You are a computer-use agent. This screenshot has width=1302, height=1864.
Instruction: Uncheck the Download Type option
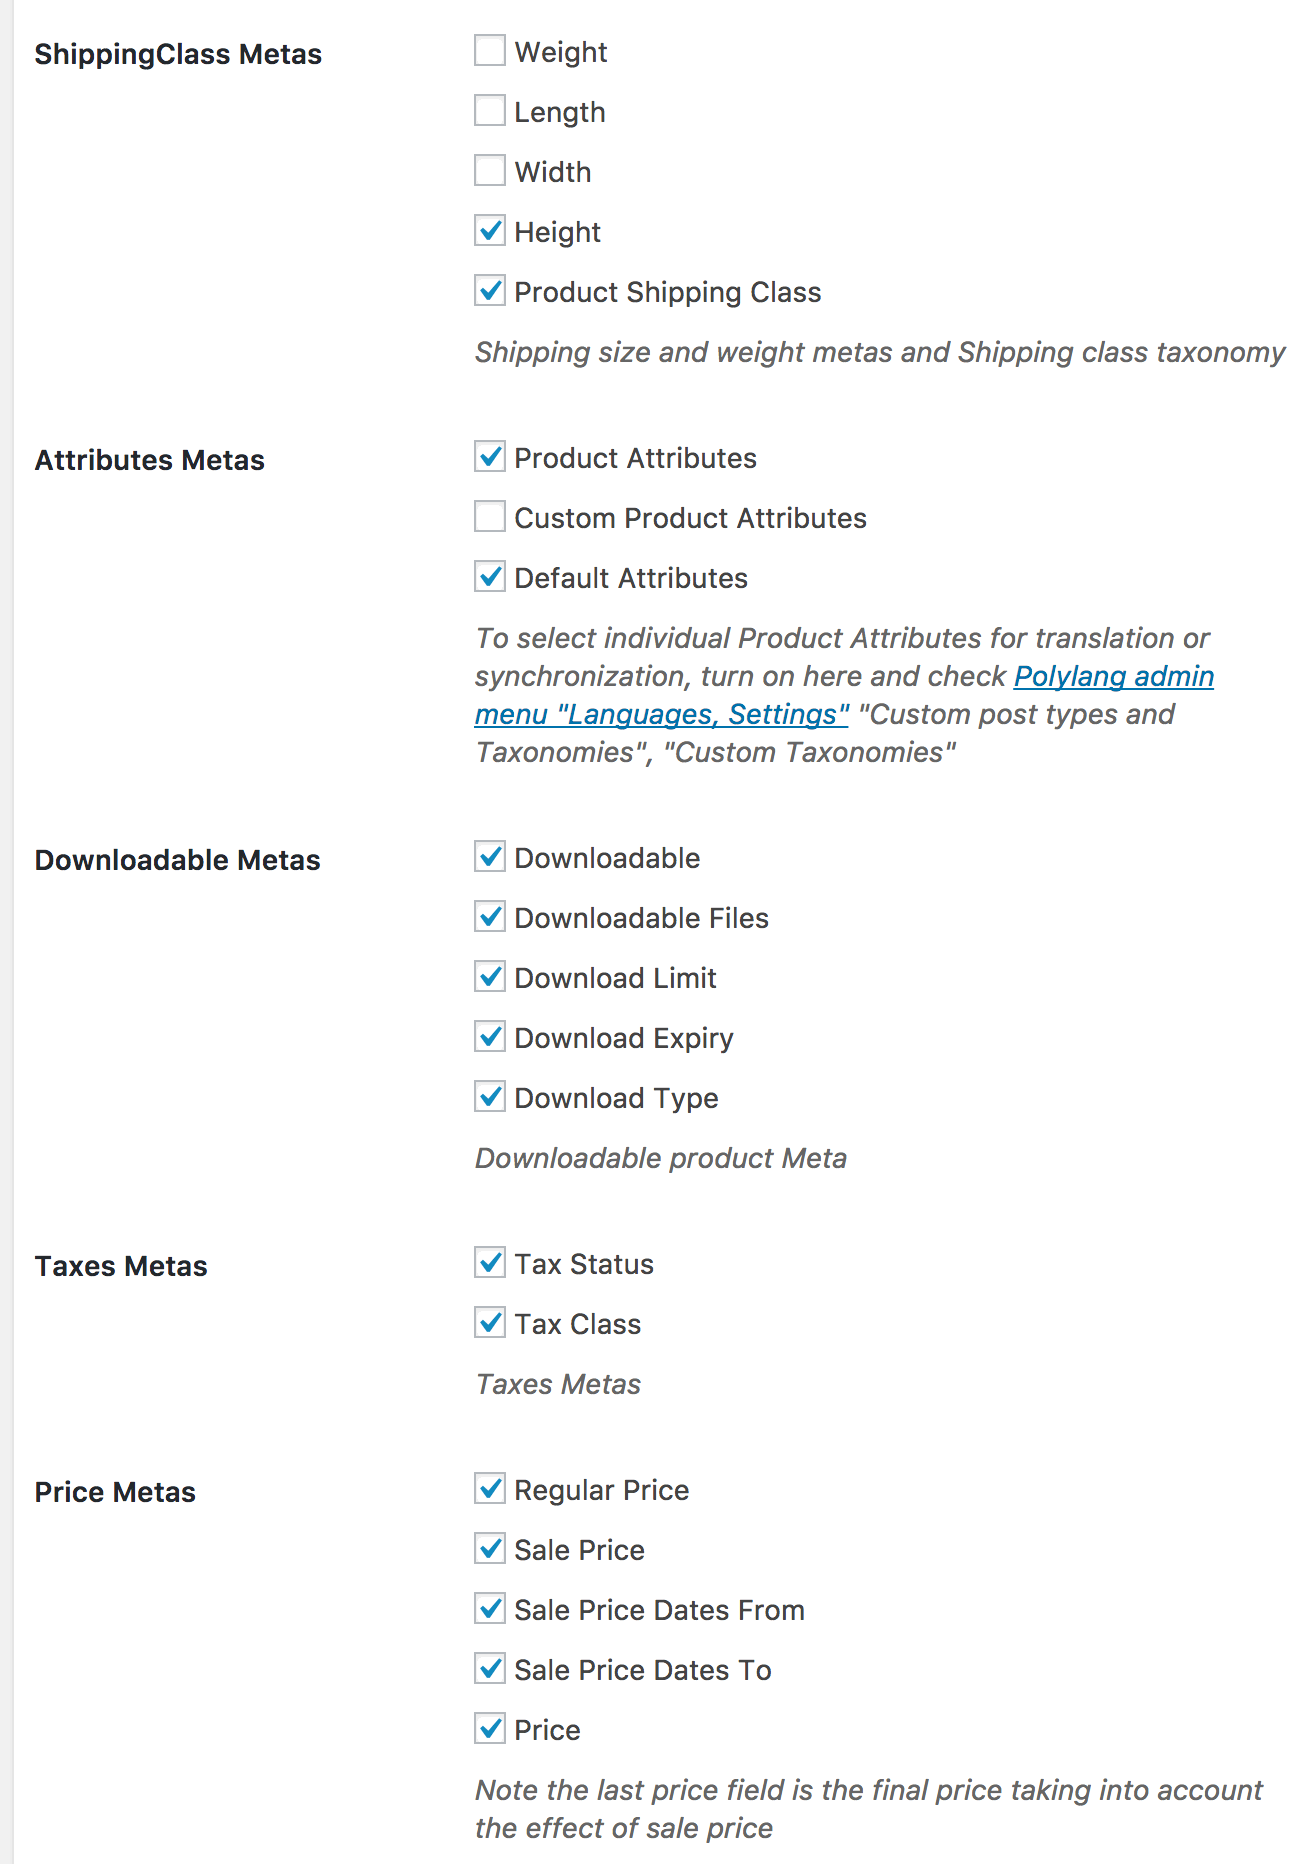(490, 1097)
